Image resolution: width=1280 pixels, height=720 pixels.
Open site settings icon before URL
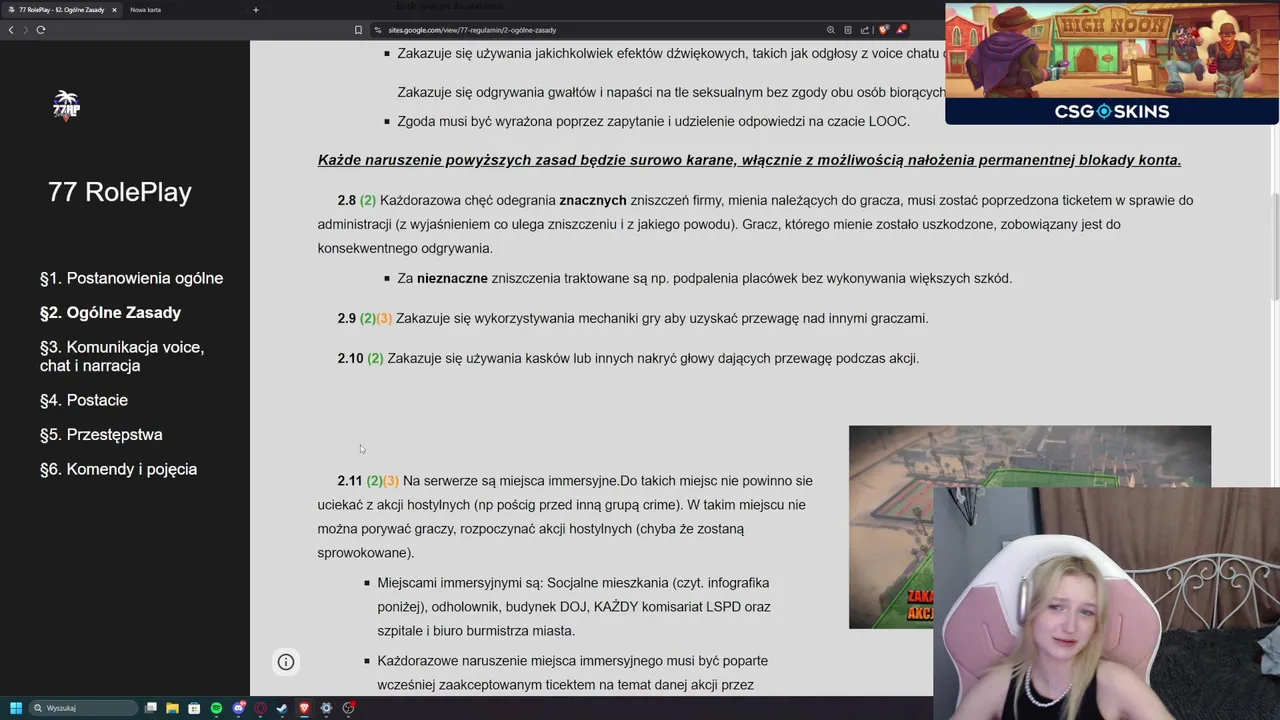click(x=378, y=30)
